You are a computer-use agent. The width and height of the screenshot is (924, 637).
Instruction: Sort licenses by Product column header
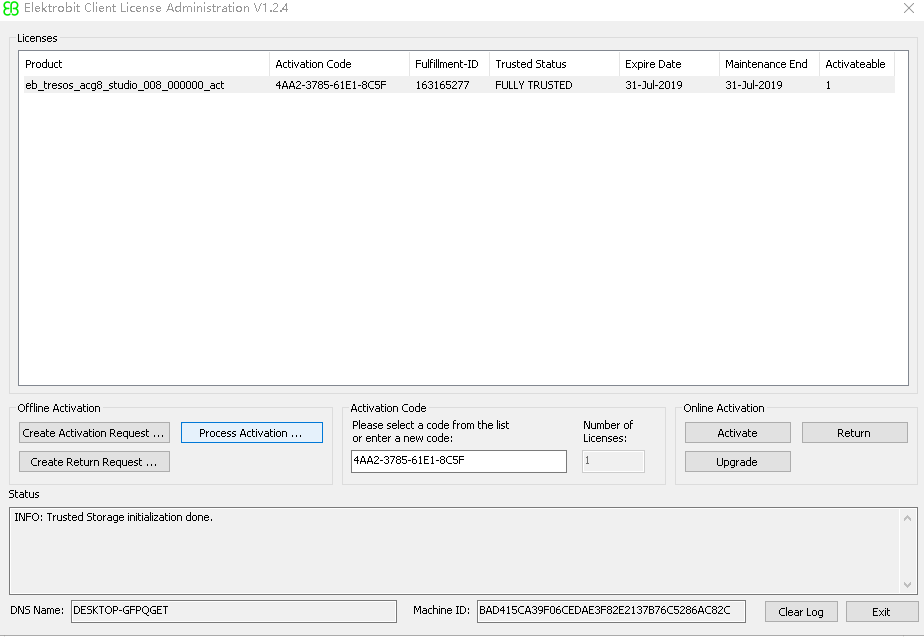[144, 64]
